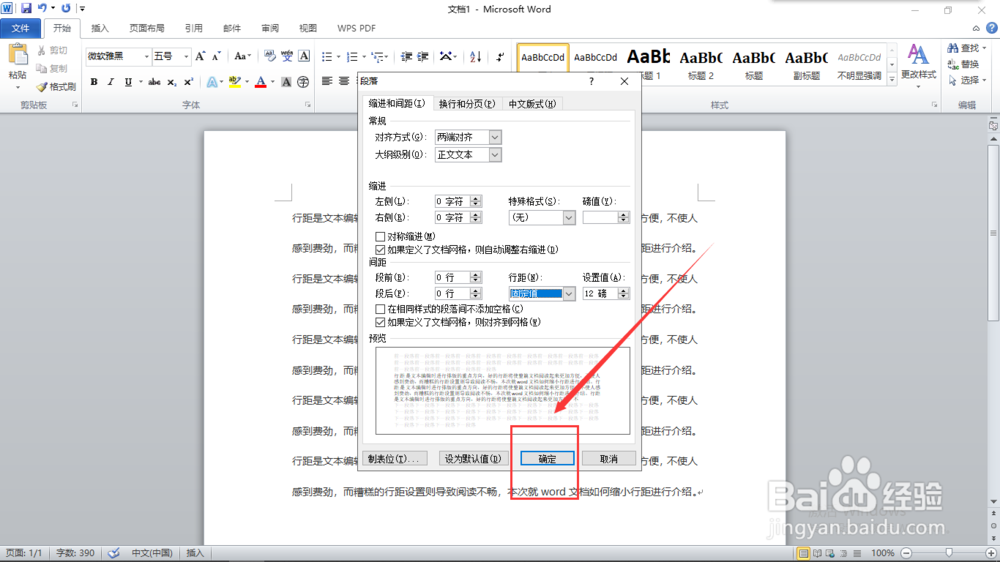Click the Cancel button in Paragraph dialog
This screenshot has height=562, width=1000.
[608, 459]
